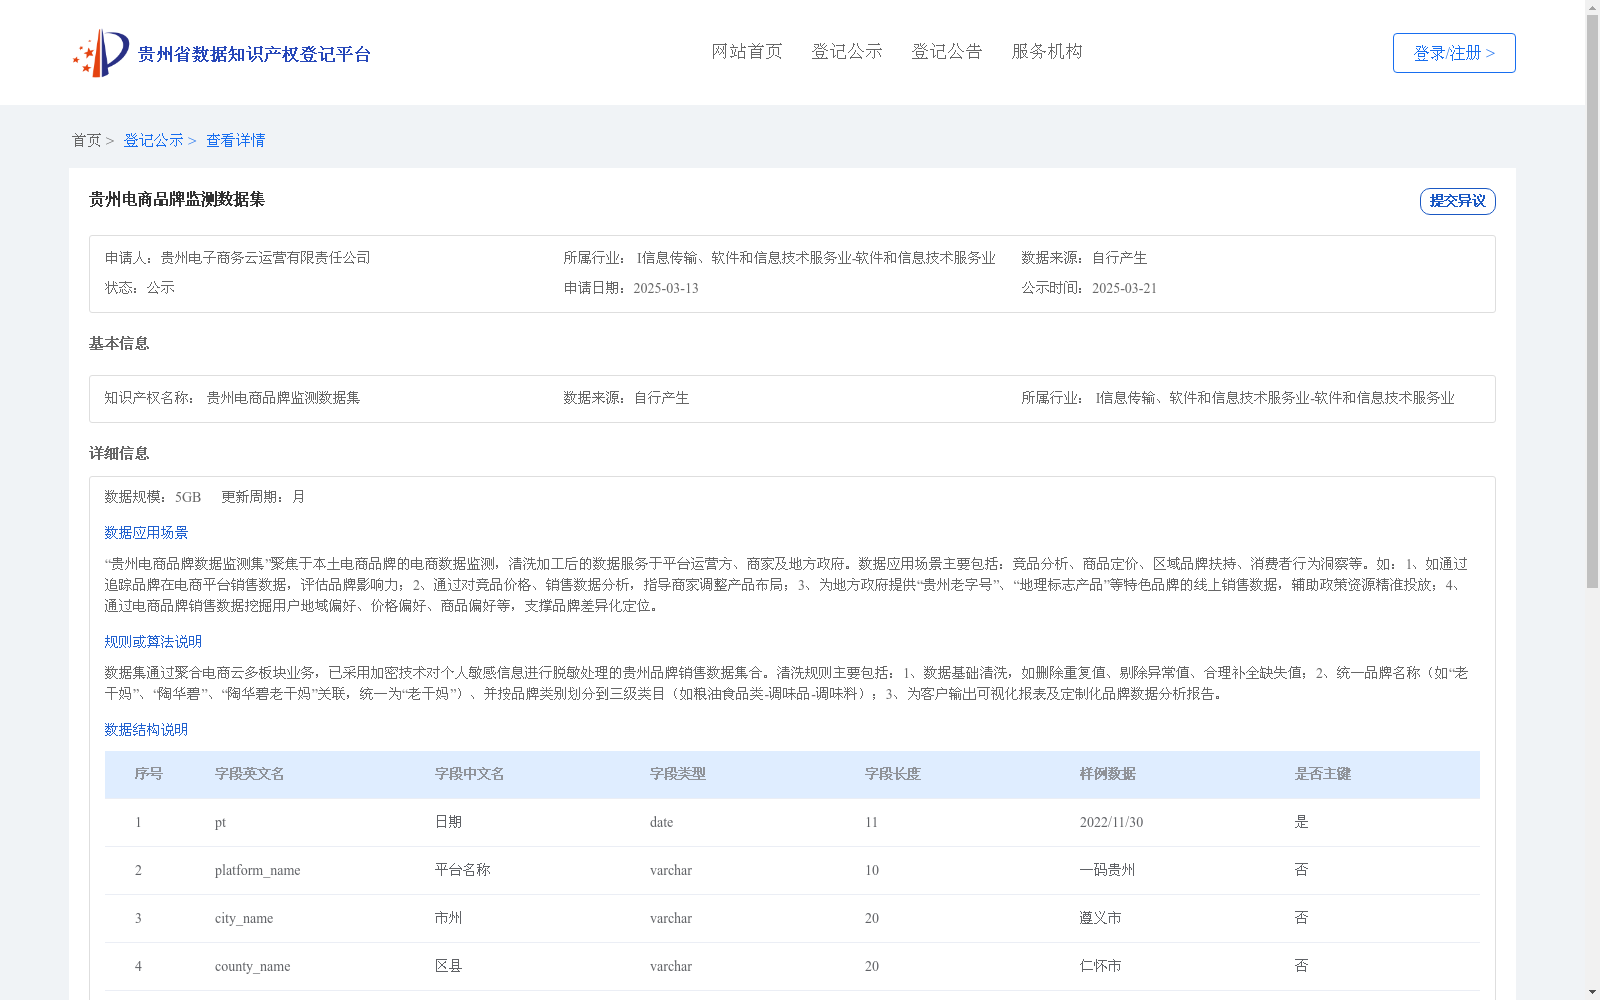Click the 详细信息 section heading
The image size is (1600, 1000).
[119, 454]
